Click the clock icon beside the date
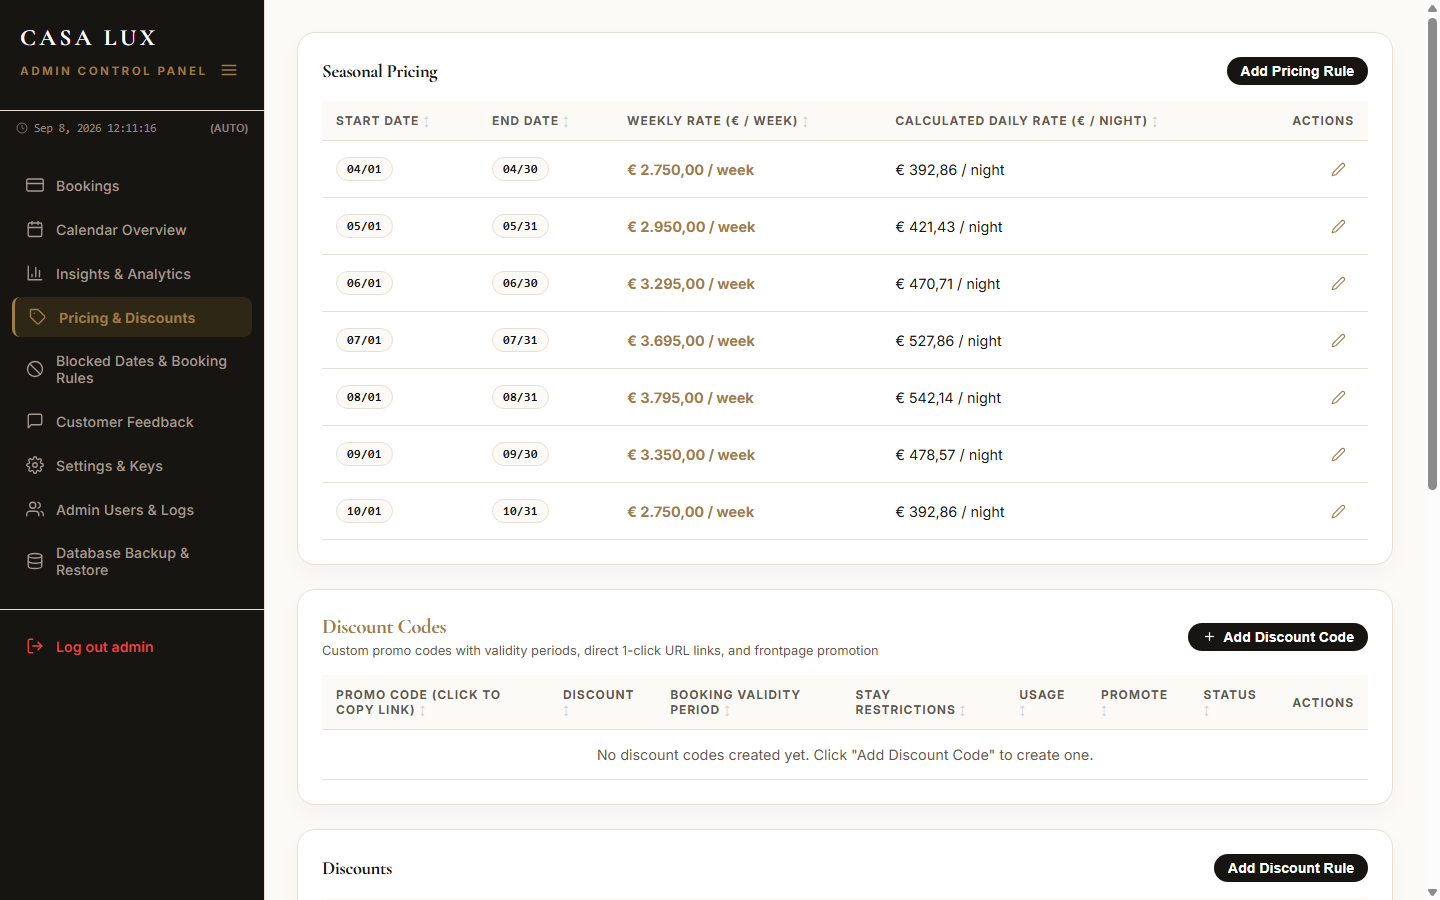Viewport: 1440px width, 900px height. tap(22, 128)
